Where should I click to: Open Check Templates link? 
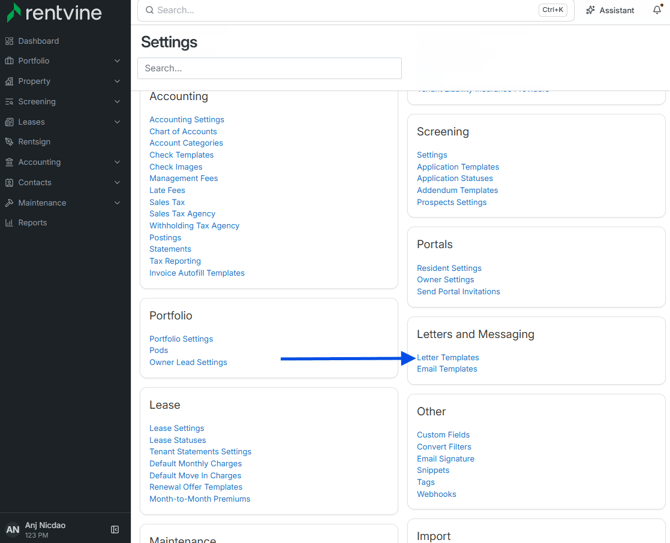[x=181, y=155]
